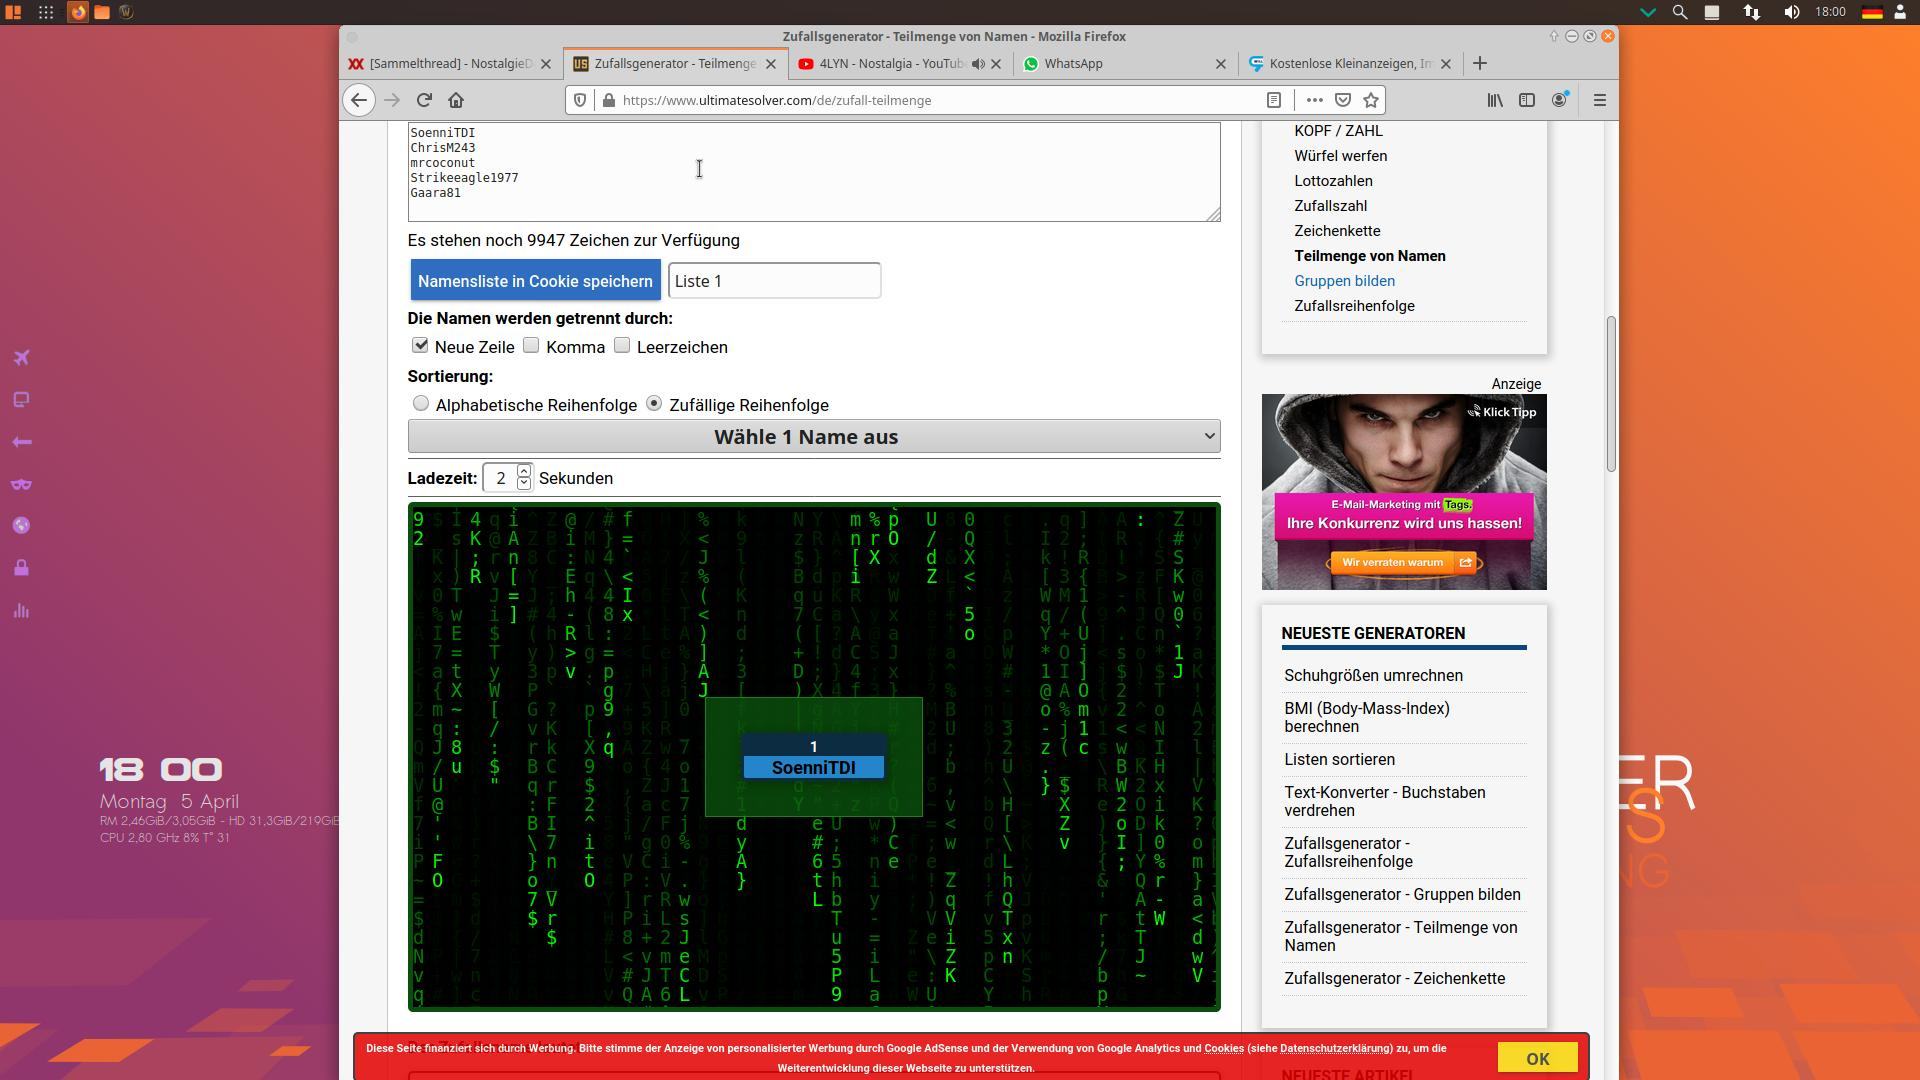1920x1080 pixels.
Task: Click Firefox launcher in top panel
Action: (78, 12)
